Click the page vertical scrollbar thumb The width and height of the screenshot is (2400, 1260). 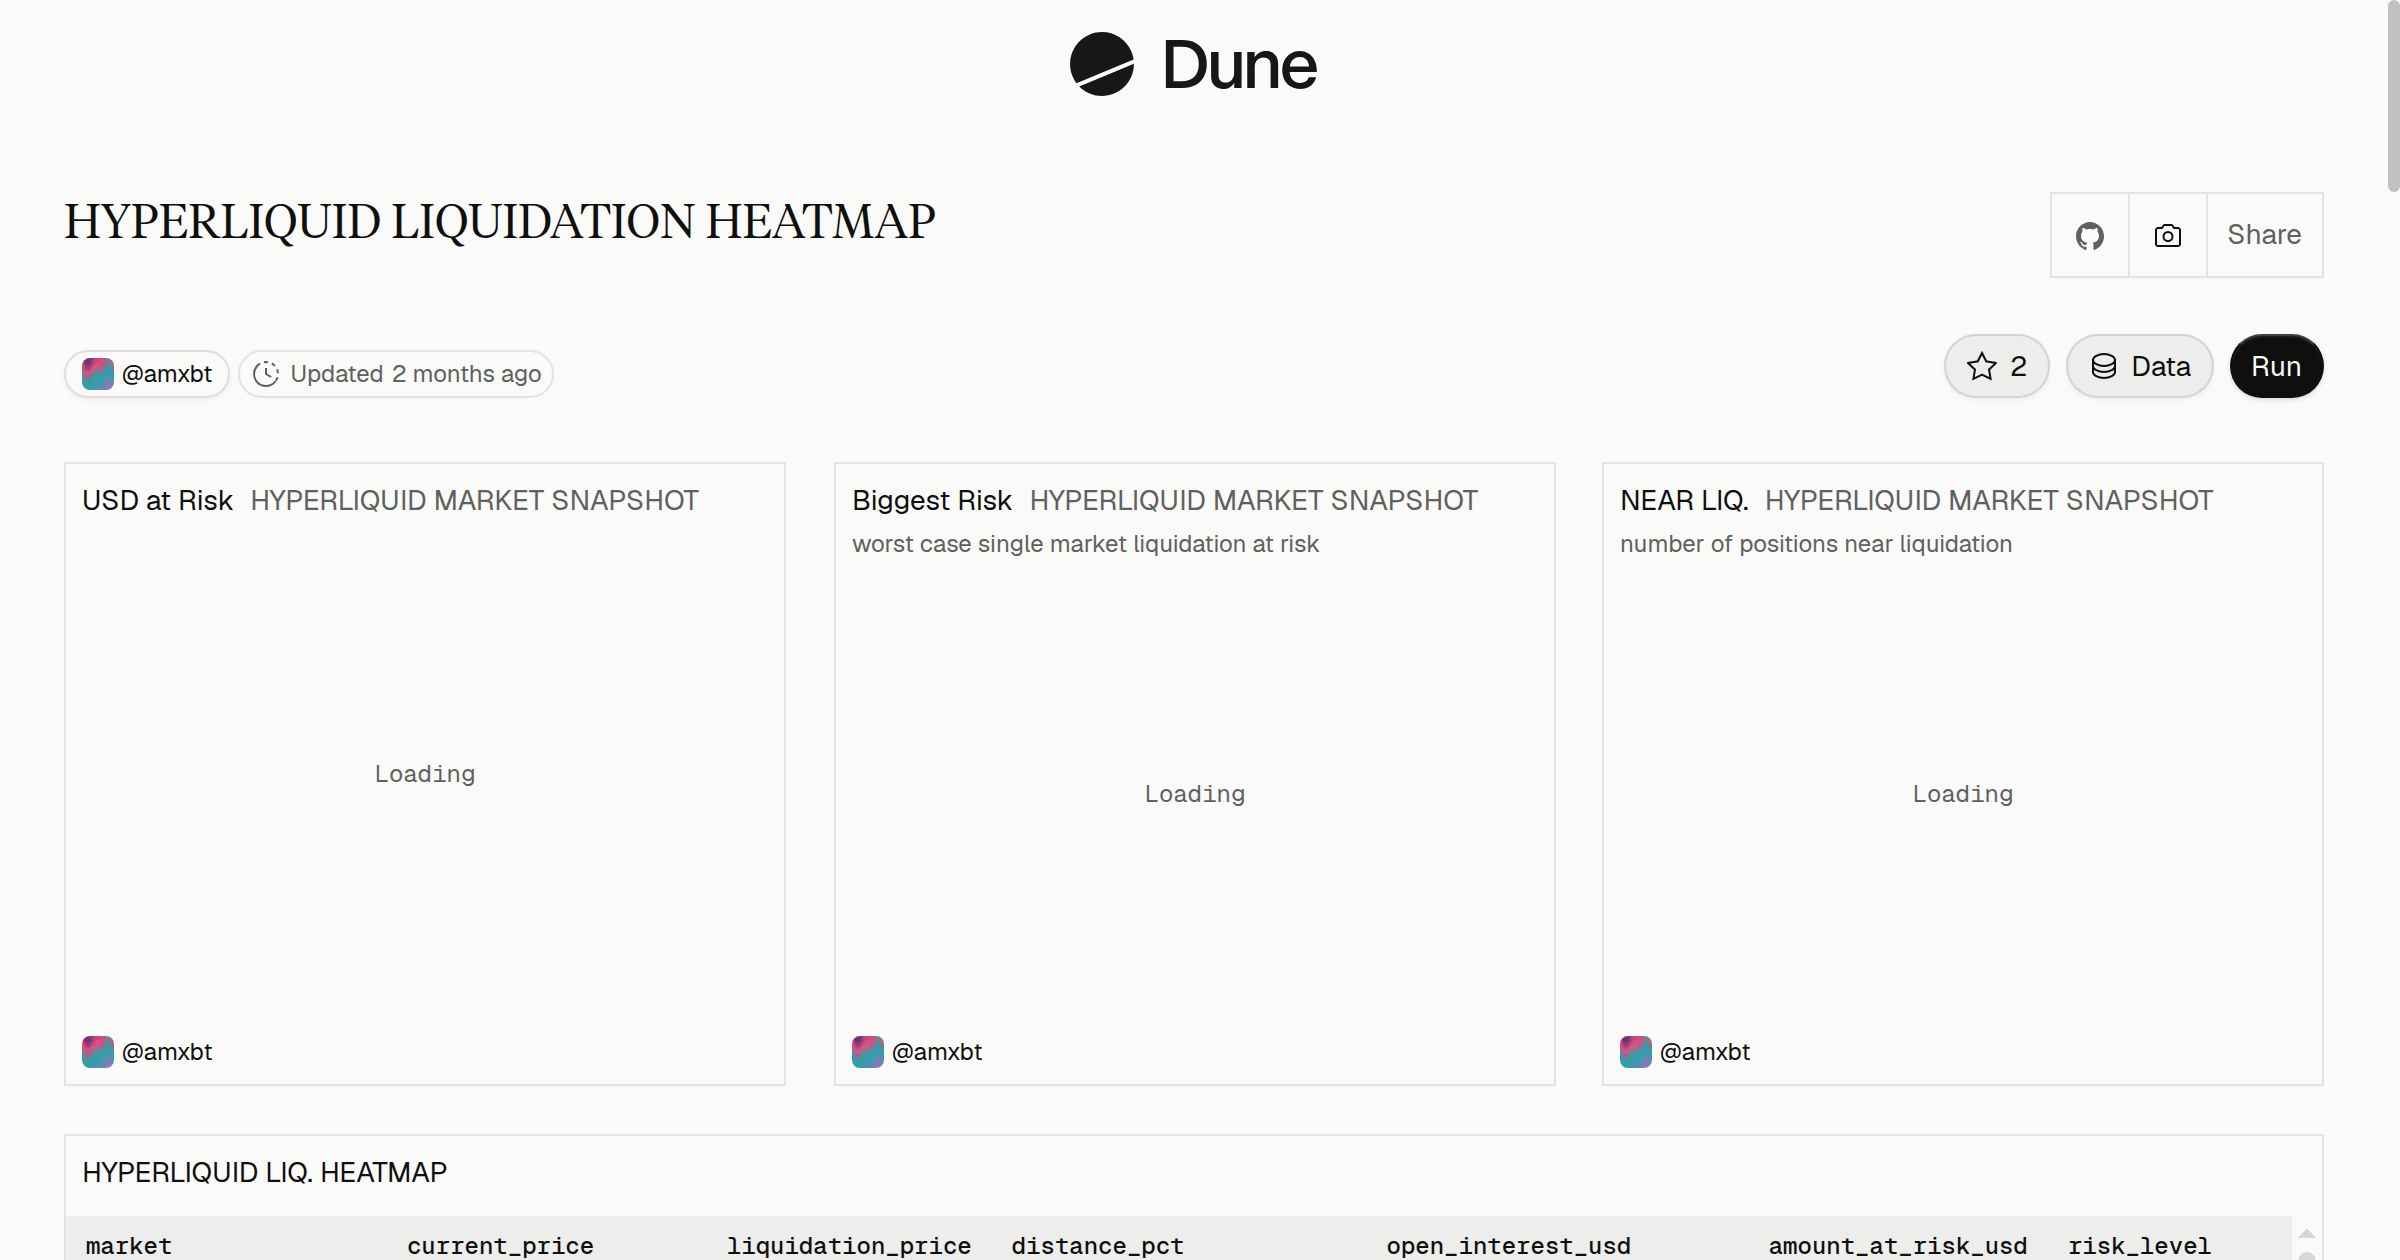coord(2392,96)
